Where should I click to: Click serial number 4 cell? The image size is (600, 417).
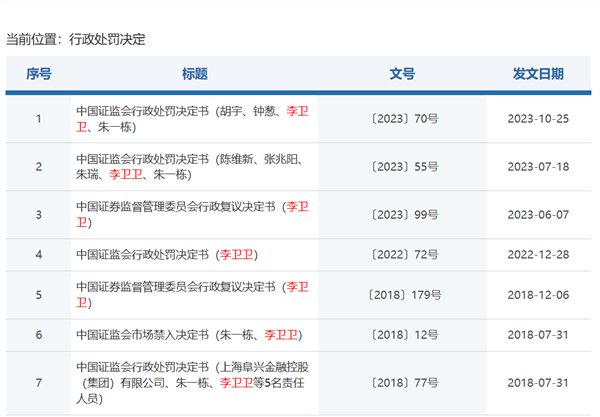click(39, 255)
